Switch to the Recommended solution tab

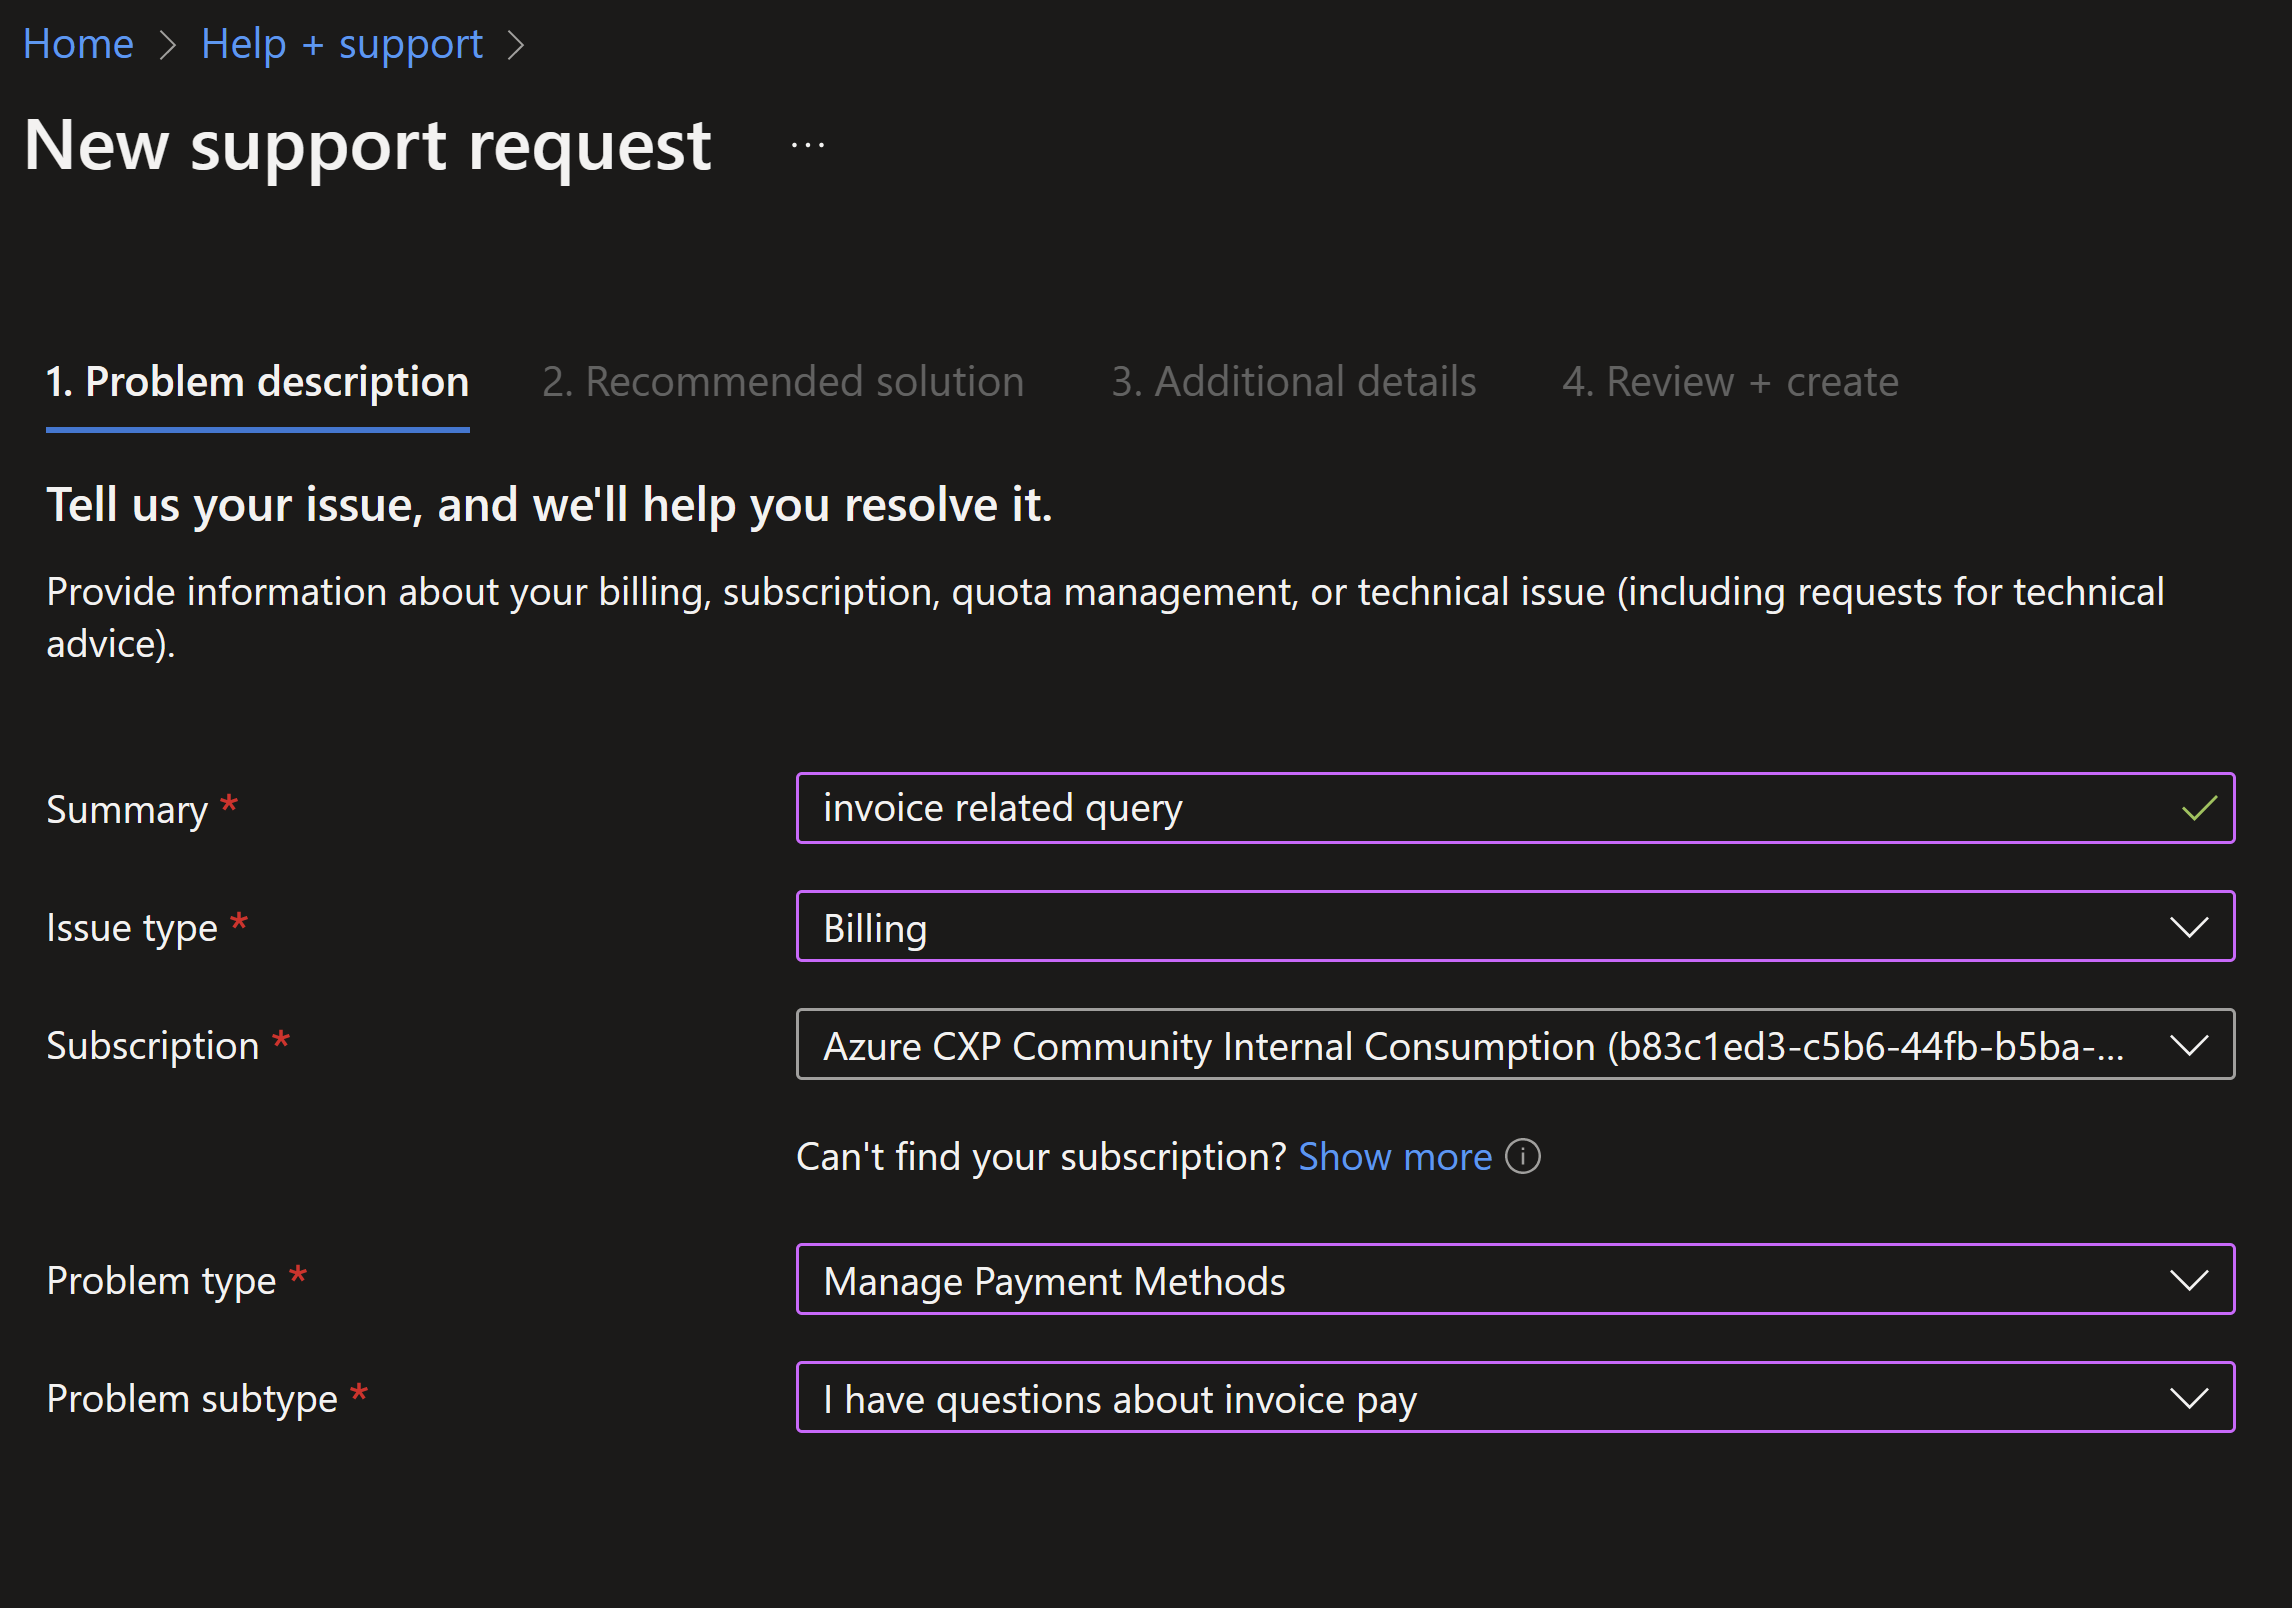point(783,381)
